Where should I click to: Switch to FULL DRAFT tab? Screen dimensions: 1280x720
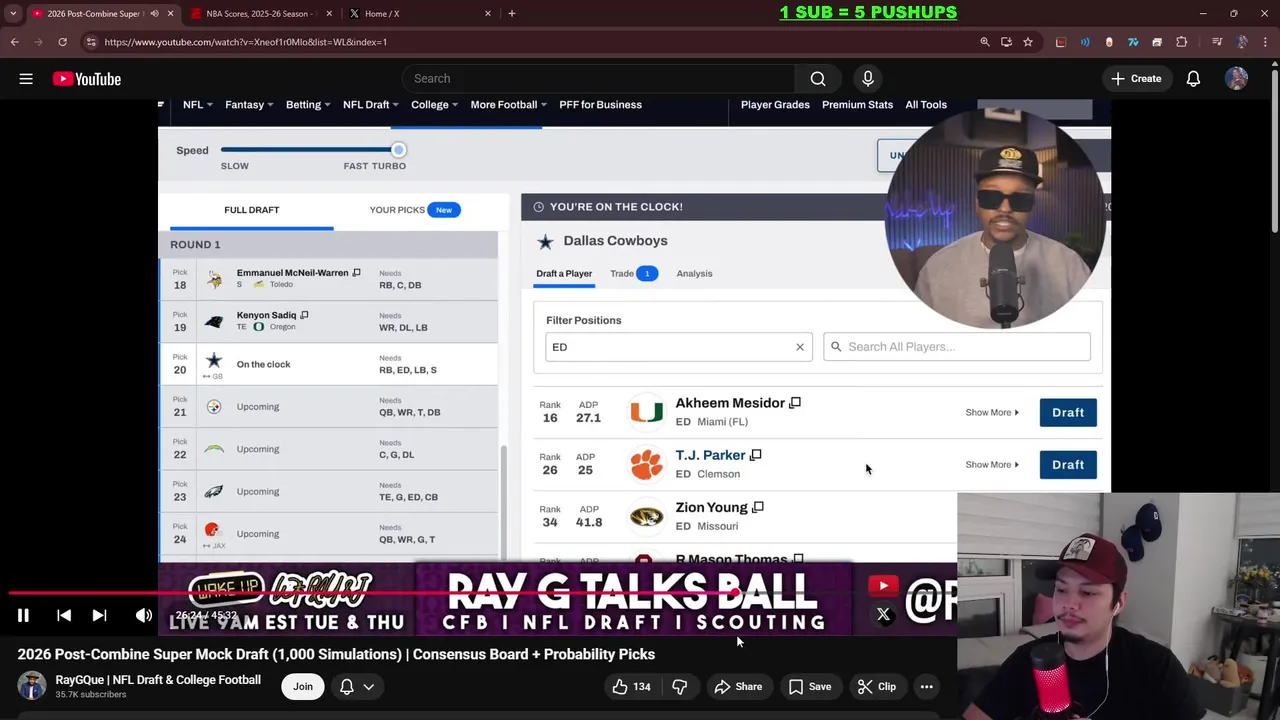click(252, 210)
